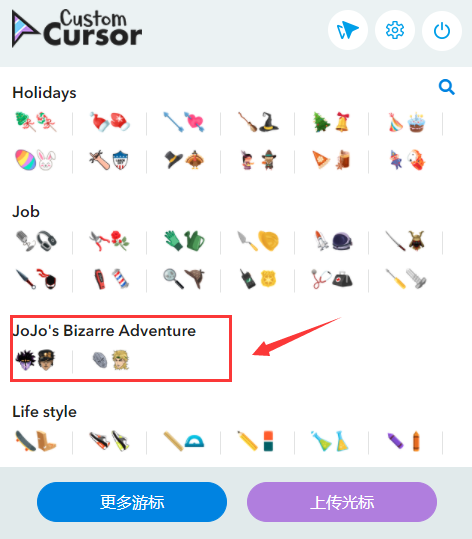Click the blue 更多游标 button

[132, 502]
